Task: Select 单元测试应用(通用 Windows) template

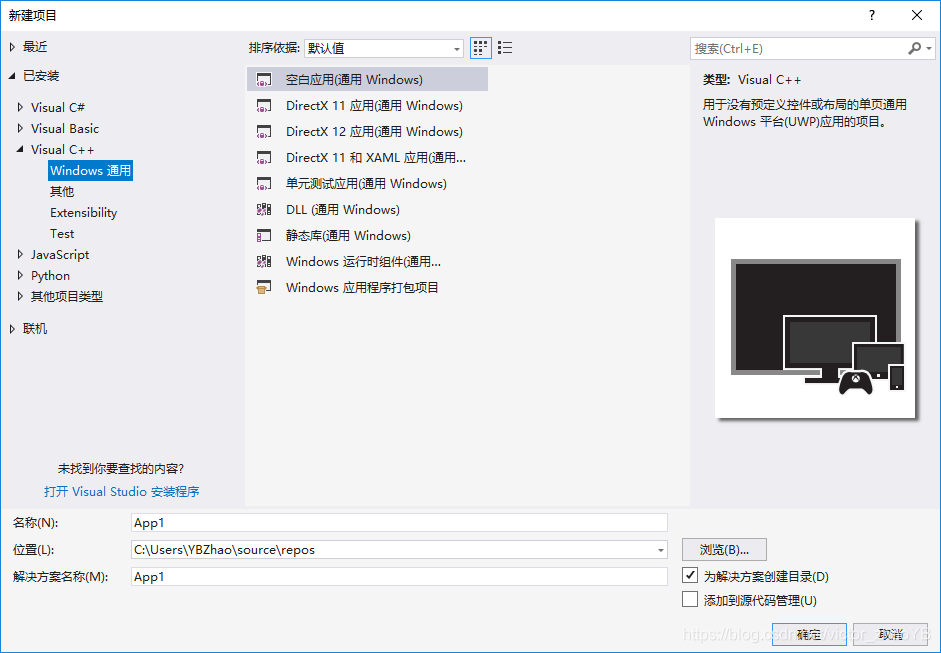Action: 367,184
